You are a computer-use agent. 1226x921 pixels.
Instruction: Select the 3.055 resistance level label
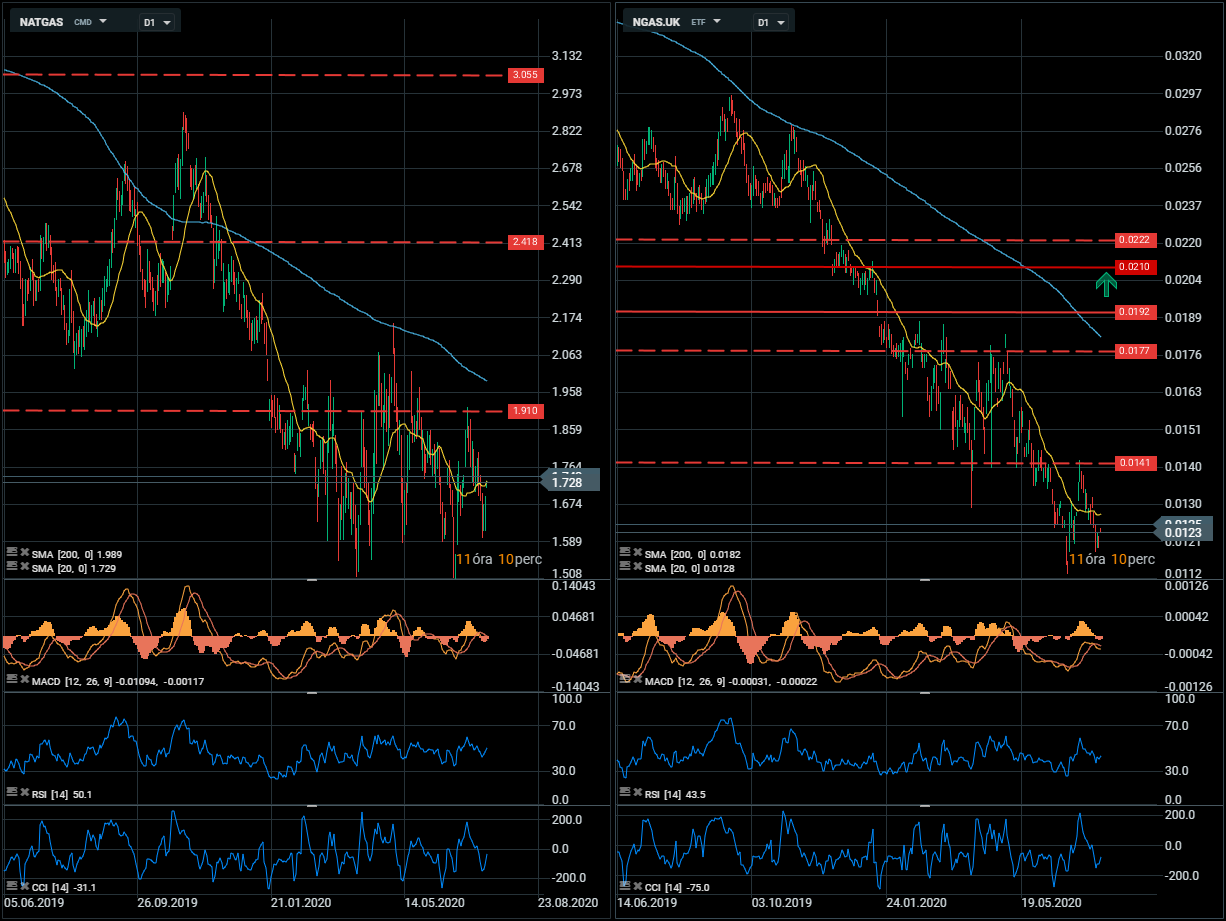pos(525,75)
